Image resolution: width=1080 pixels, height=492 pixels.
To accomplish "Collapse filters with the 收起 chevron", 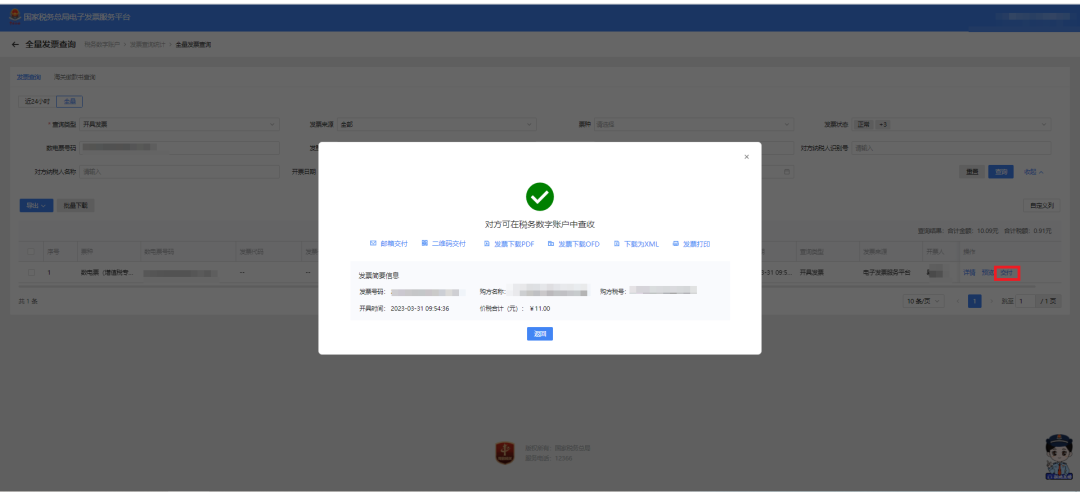I will pos(1033,172).
